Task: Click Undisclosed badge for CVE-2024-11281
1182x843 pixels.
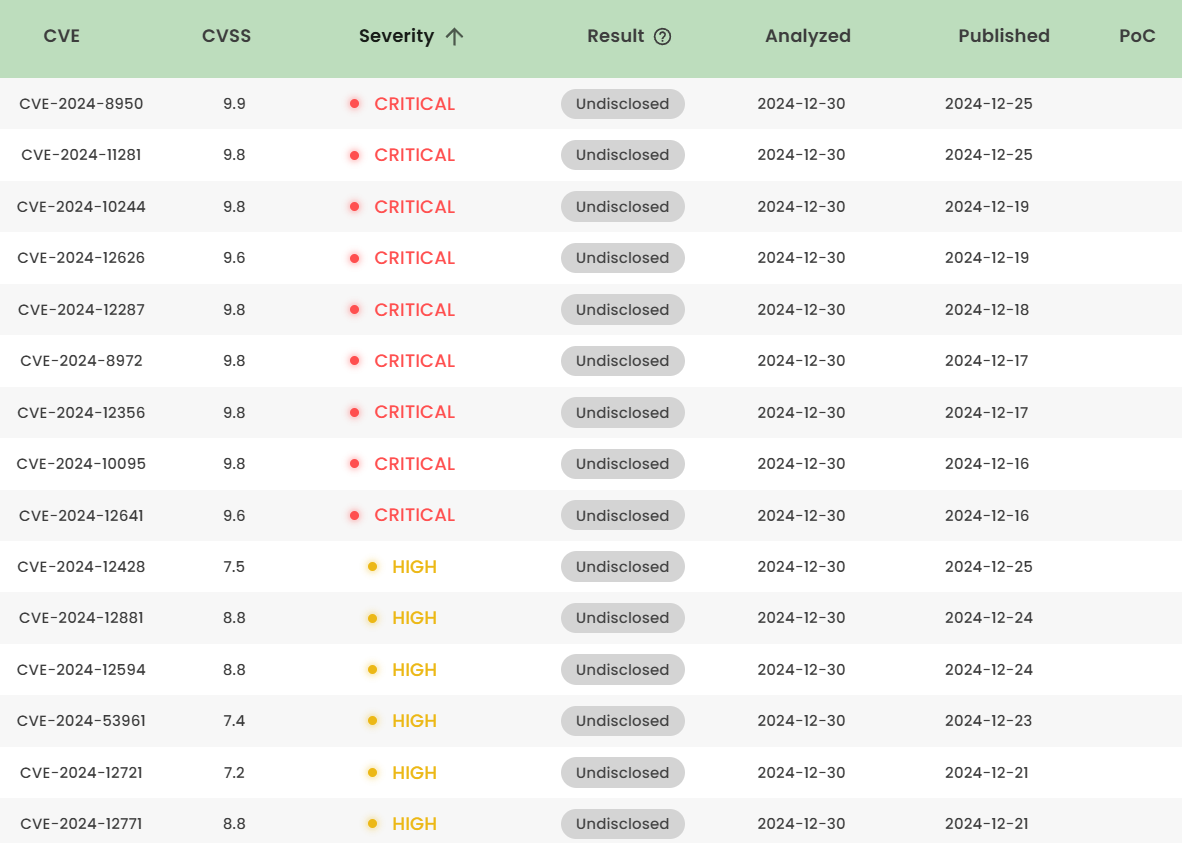Action: tap(623, 155)
